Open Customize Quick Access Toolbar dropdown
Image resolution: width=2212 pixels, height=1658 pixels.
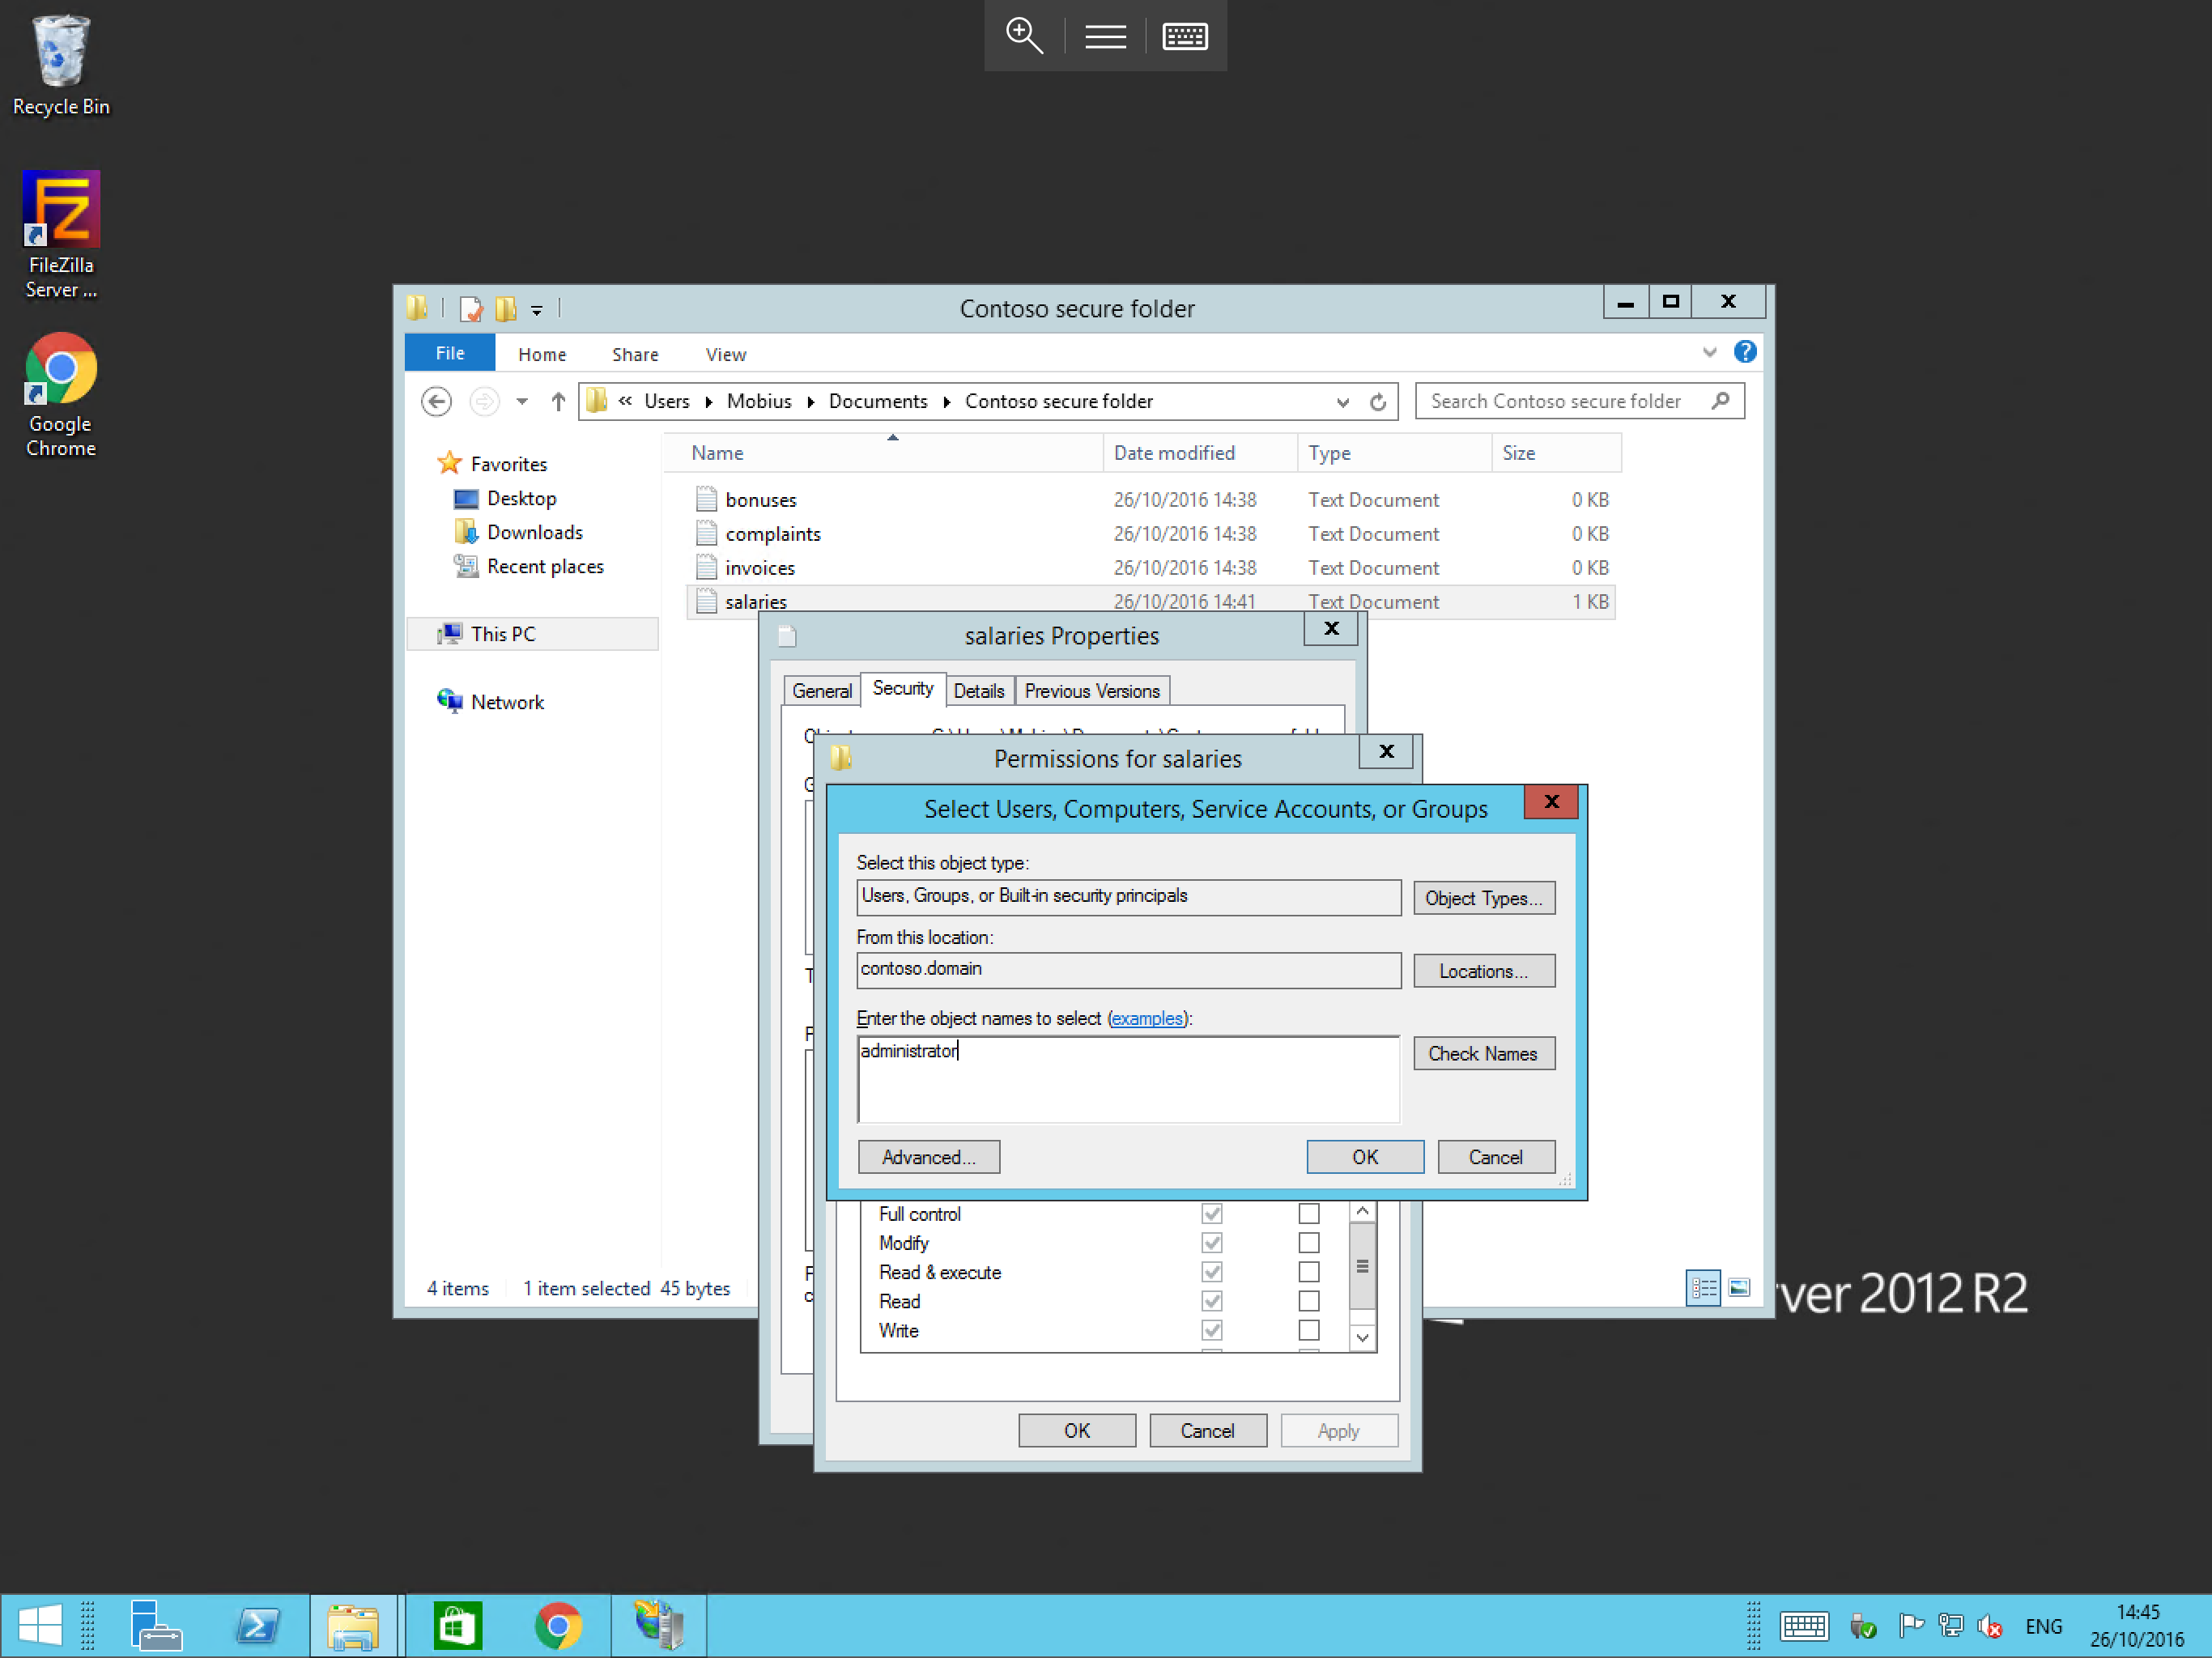tap(537, 310)
